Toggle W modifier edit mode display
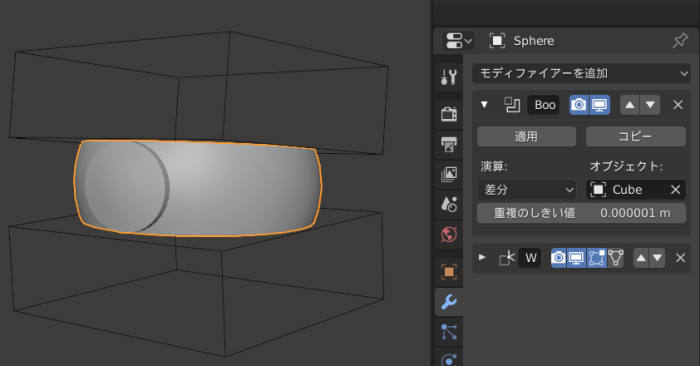 pos(596,258)
